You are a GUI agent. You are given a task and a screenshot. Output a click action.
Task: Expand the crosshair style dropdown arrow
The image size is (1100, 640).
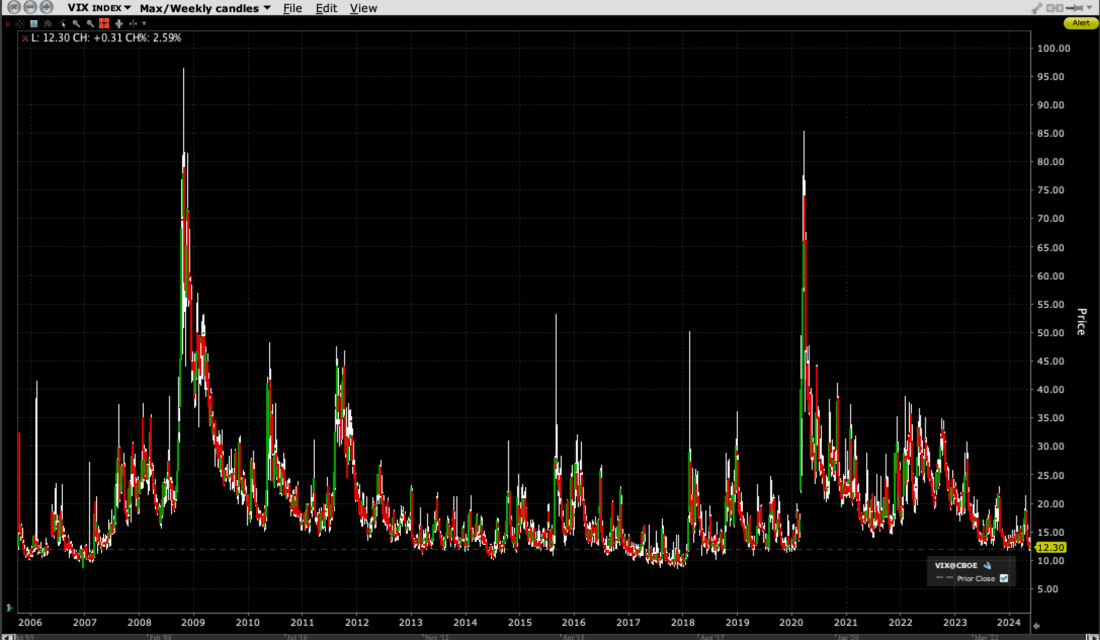tap(144, 23)
